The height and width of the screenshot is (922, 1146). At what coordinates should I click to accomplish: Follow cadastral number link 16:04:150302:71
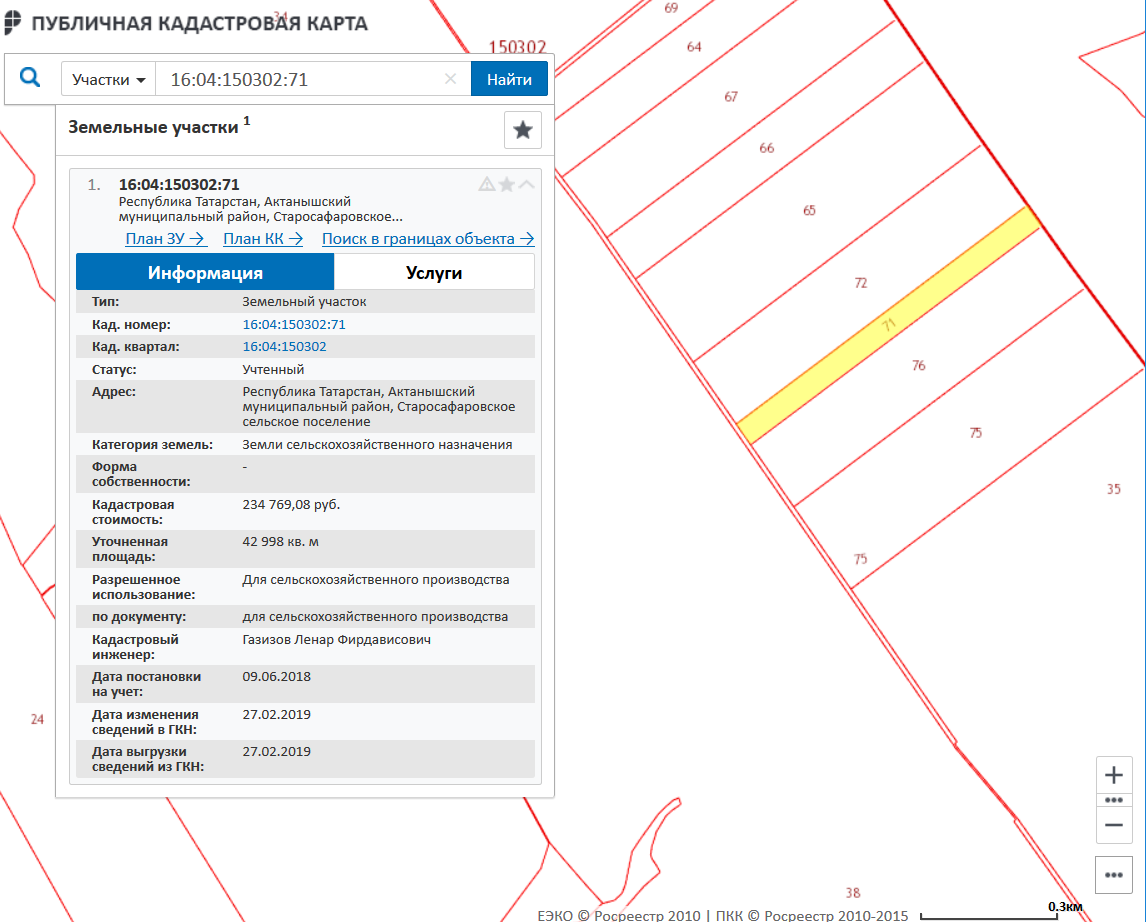point(294,324)
